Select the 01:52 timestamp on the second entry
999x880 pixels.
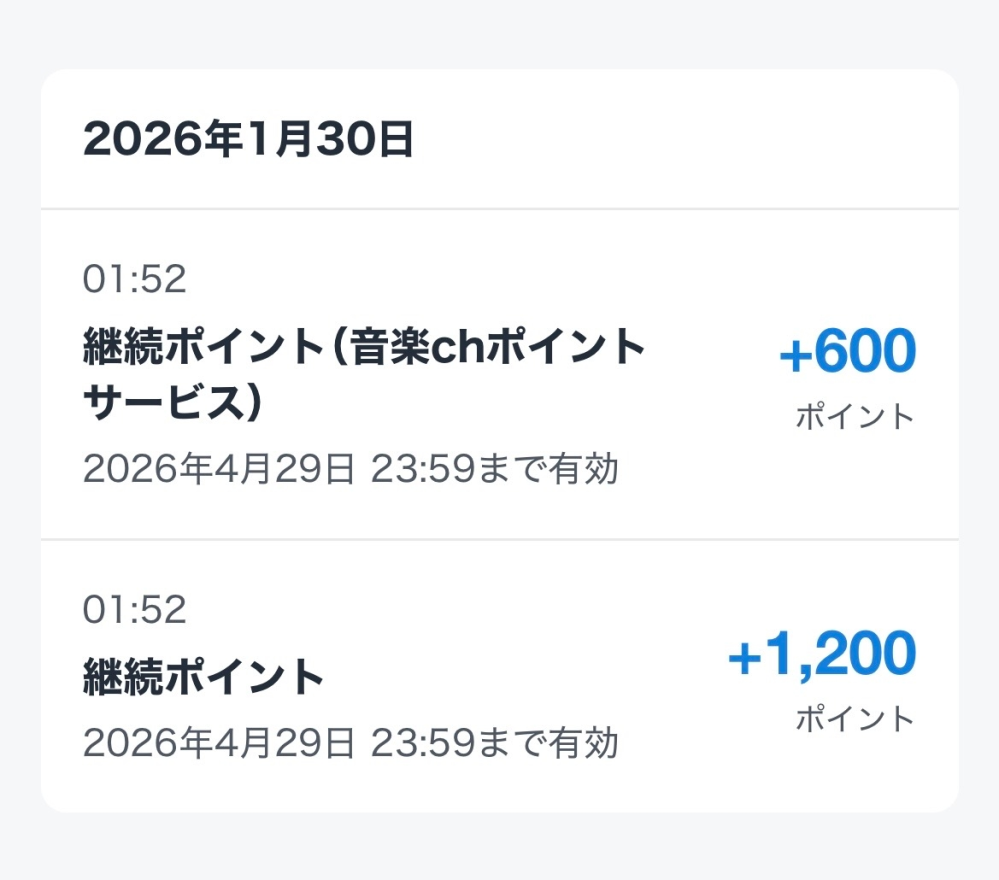point(133,608)
